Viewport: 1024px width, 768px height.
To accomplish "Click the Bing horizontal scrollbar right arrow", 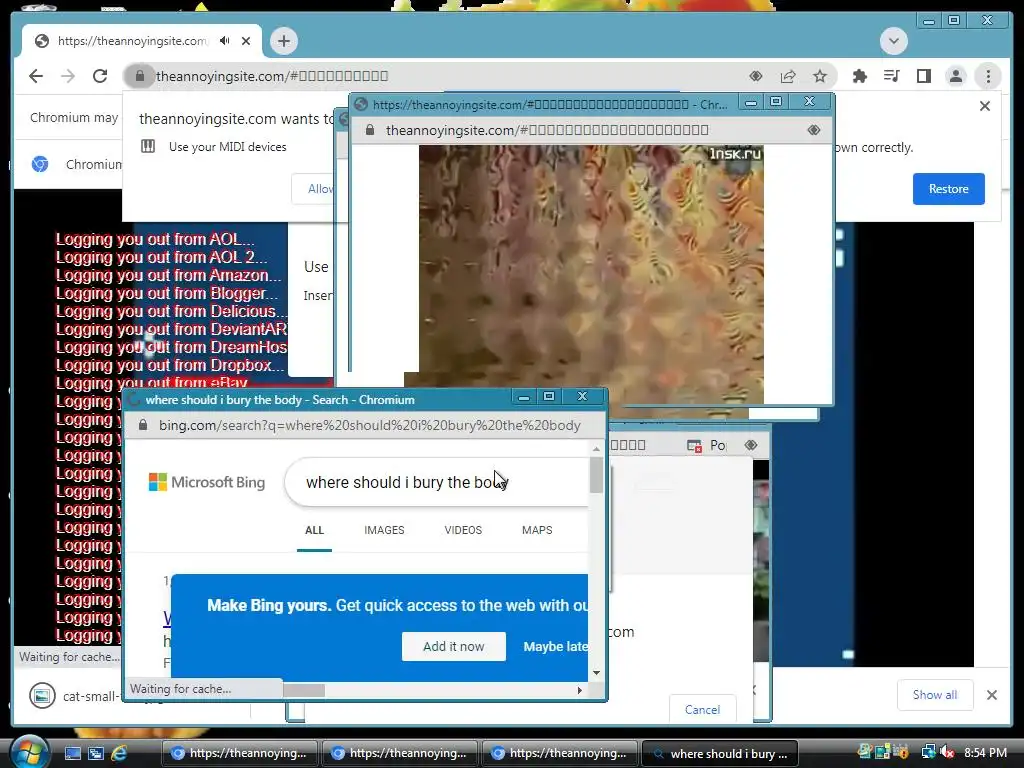I will (579, 690).
